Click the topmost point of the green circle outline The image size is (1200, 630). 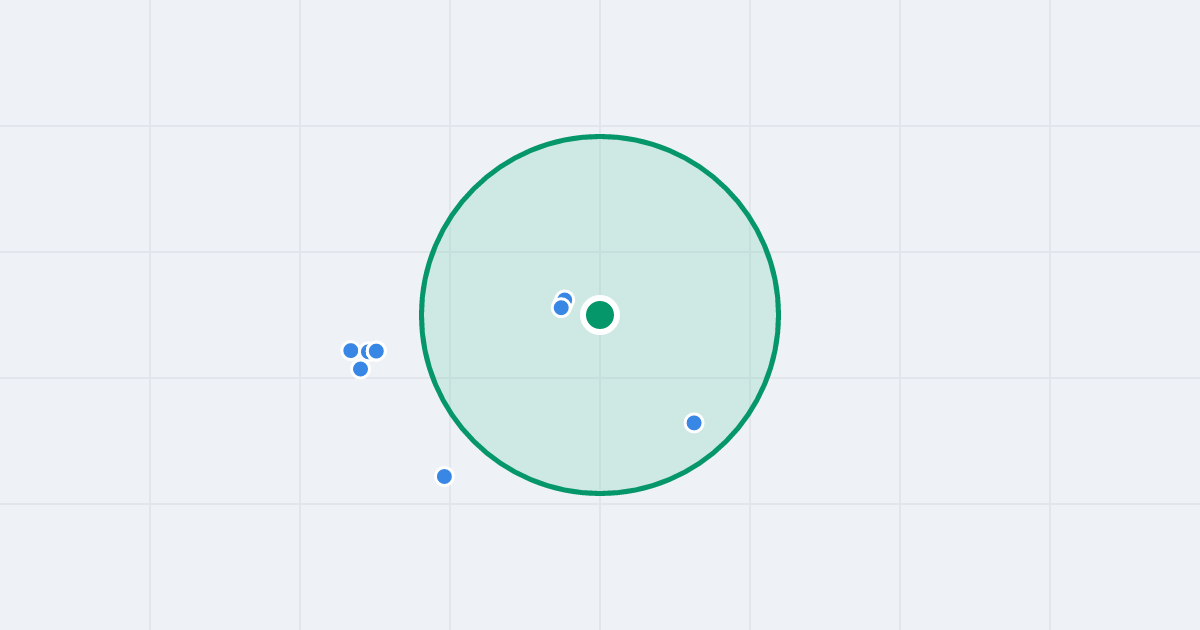pos(600,136)
